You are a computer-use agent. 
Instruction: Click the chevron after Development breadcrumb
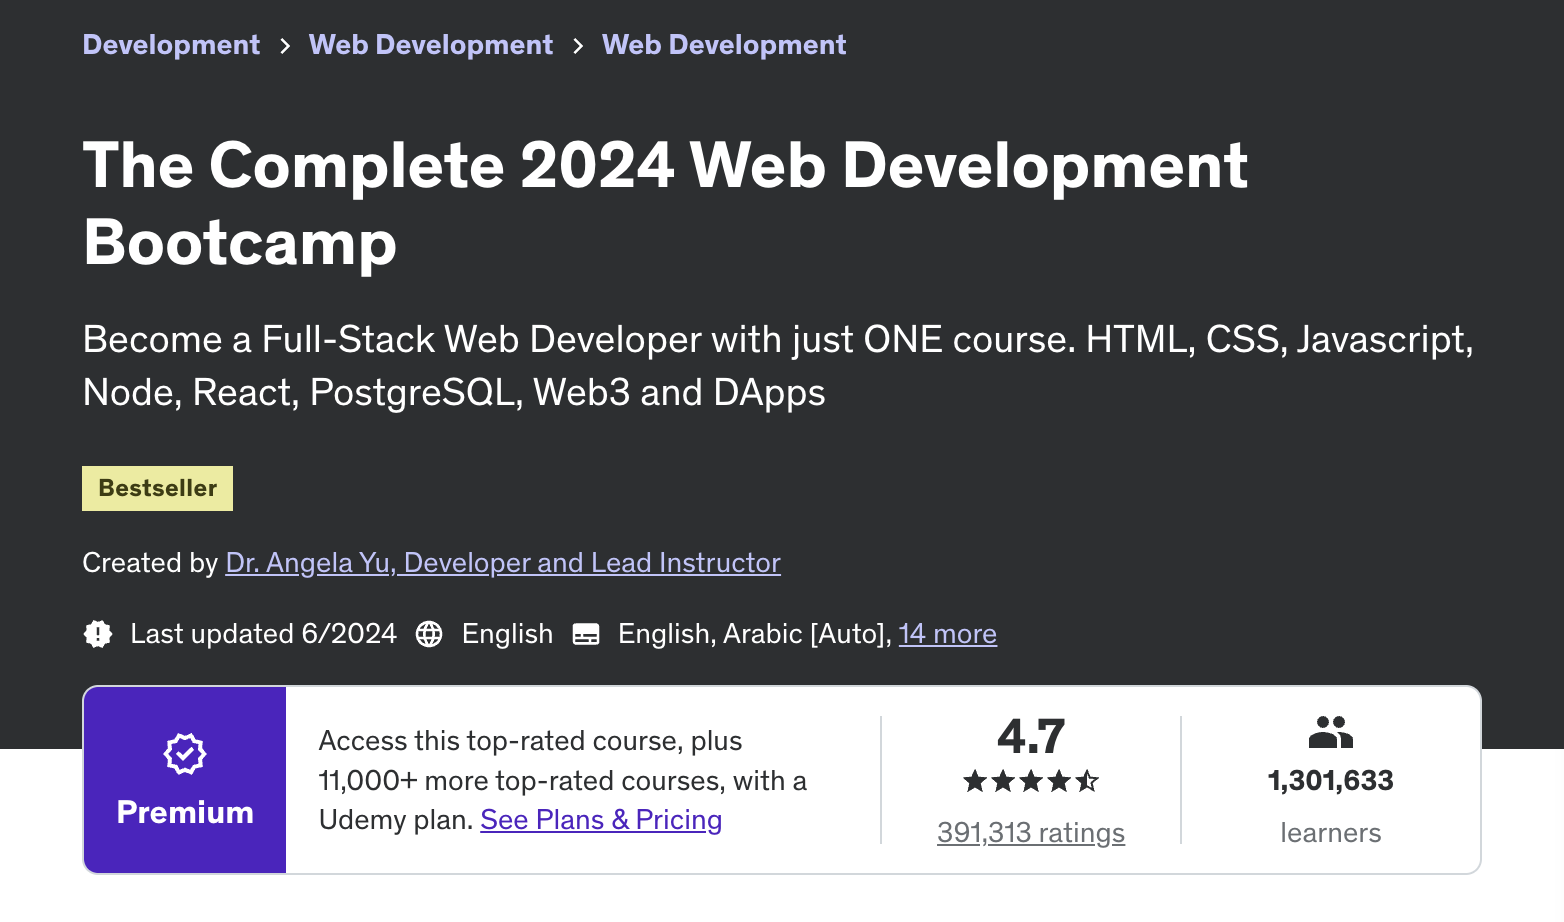285,46
